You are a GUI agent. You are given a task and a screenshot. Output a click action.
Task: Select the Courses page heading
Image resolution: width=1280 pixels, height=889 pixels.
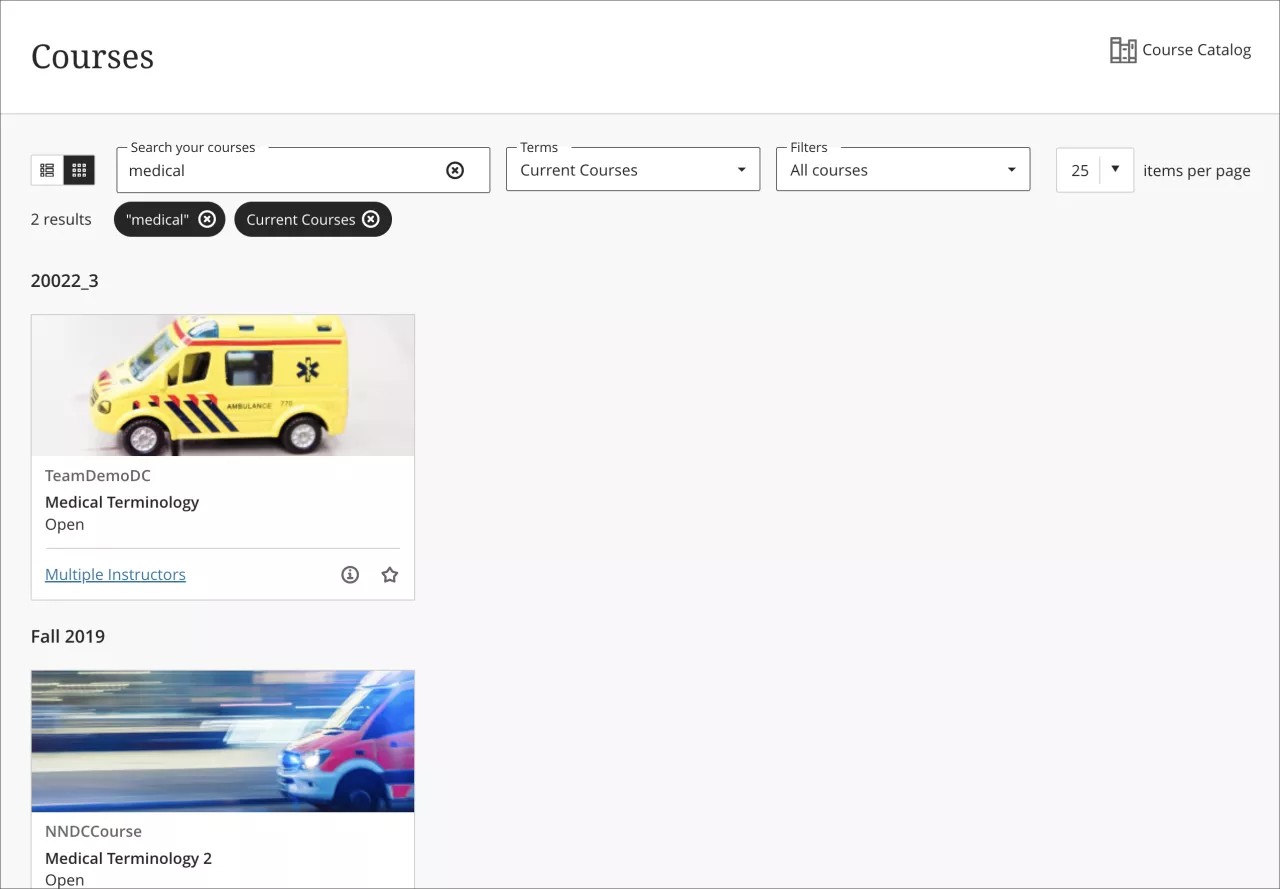[92, 57]
